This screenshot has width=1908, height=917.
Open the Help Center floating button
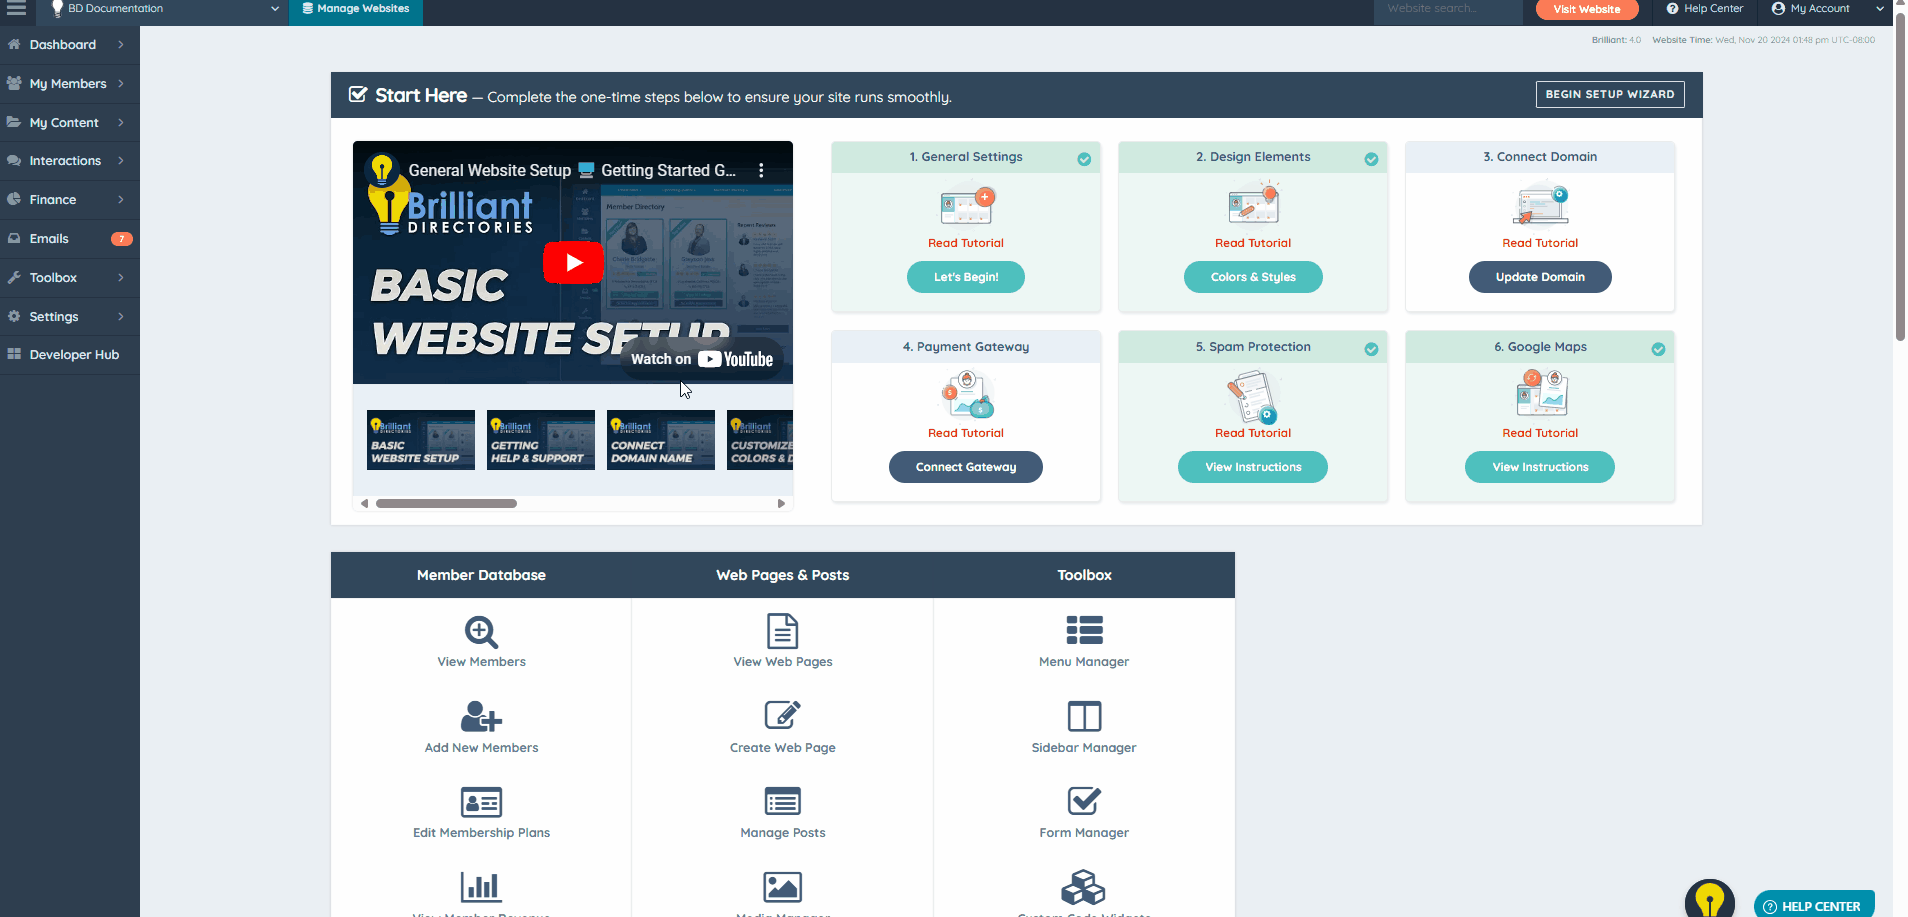click(1814, 905)
